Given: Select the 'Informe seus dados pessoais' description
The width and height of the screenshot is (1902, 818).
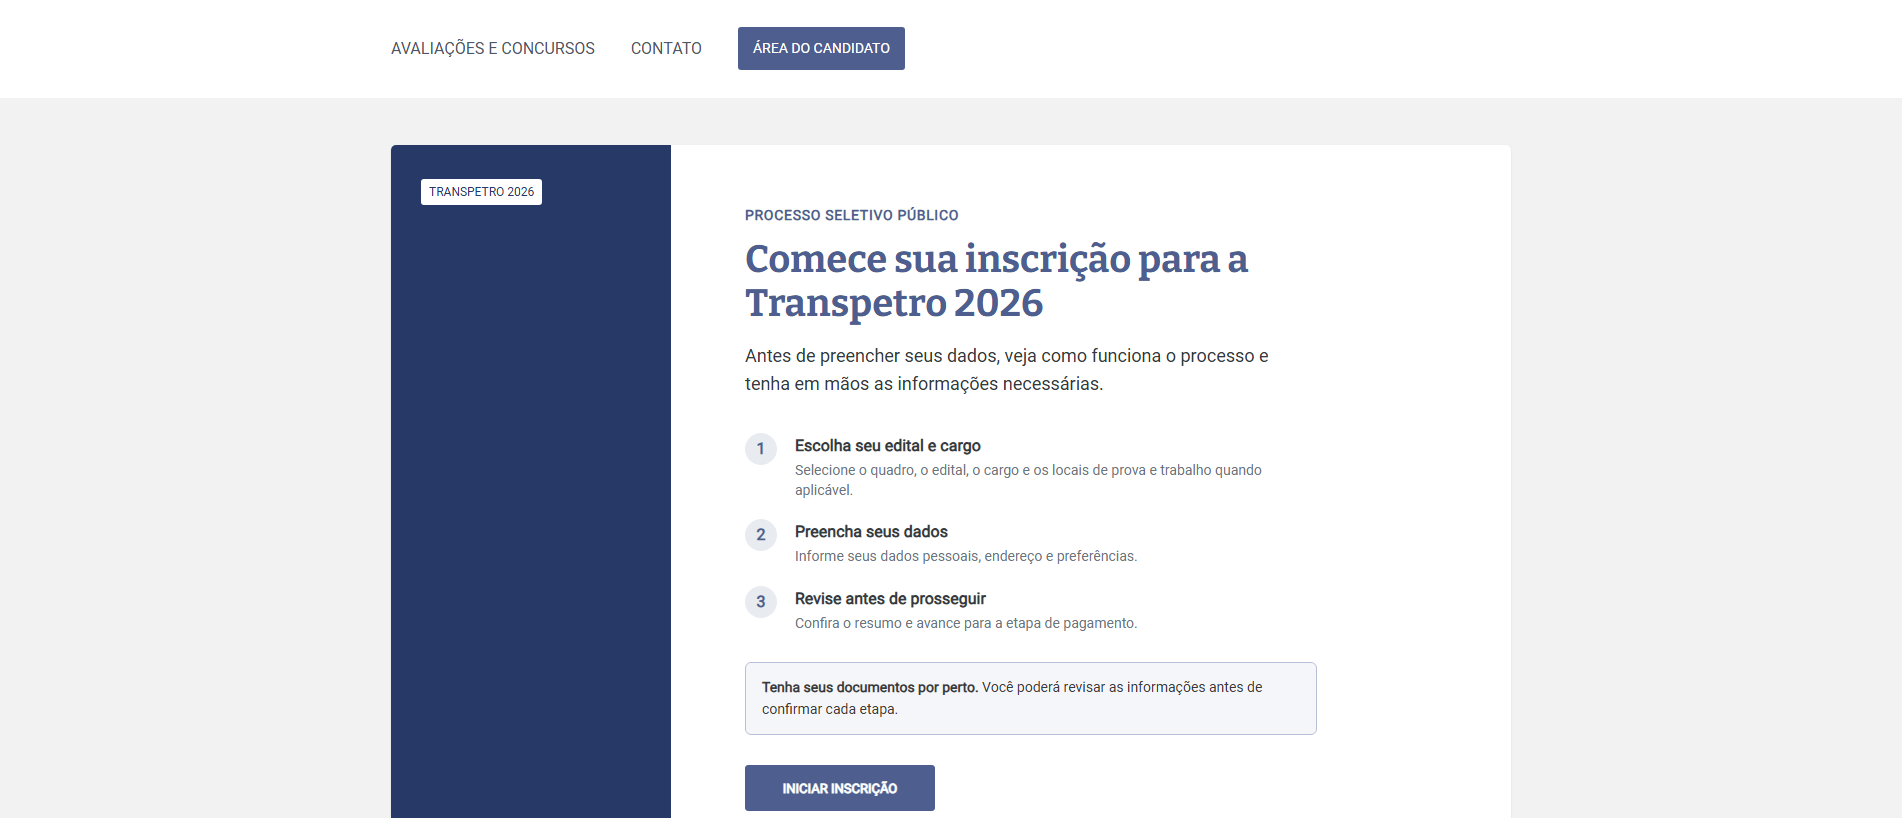Looking at the screenshot, I should click(x=966, y=556).
